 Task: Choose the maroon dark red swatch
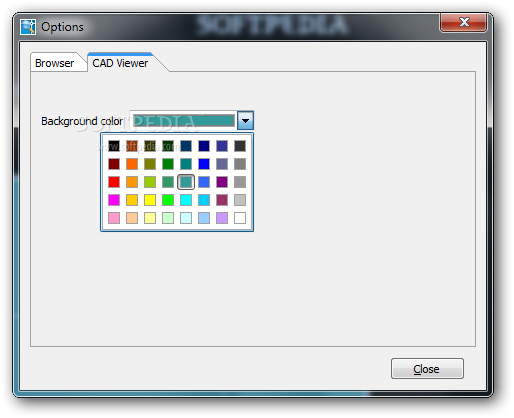[114, 164]
